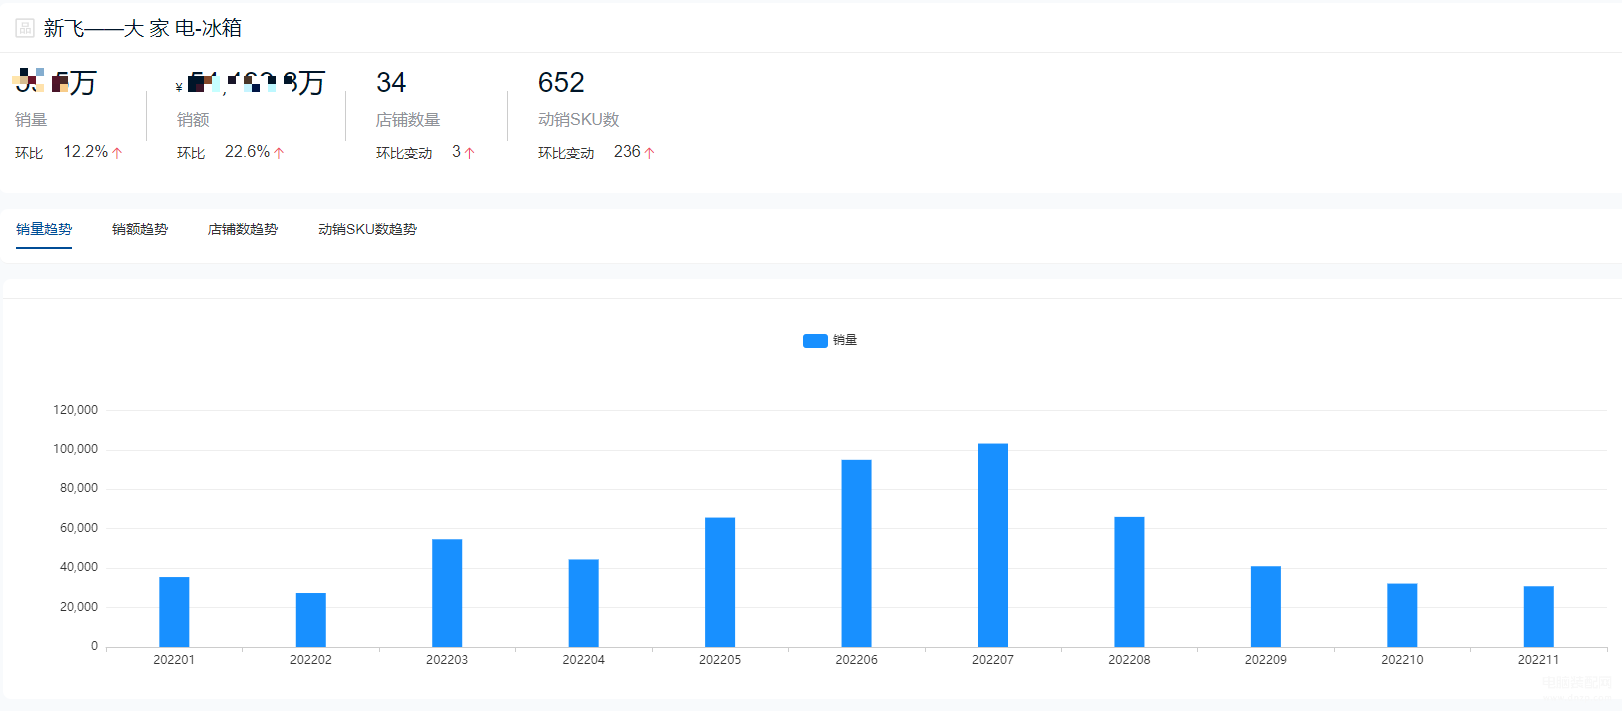The image size is (1622, 711).
Task: Select the tallest bar for 202207
Action: click(993, 545)
